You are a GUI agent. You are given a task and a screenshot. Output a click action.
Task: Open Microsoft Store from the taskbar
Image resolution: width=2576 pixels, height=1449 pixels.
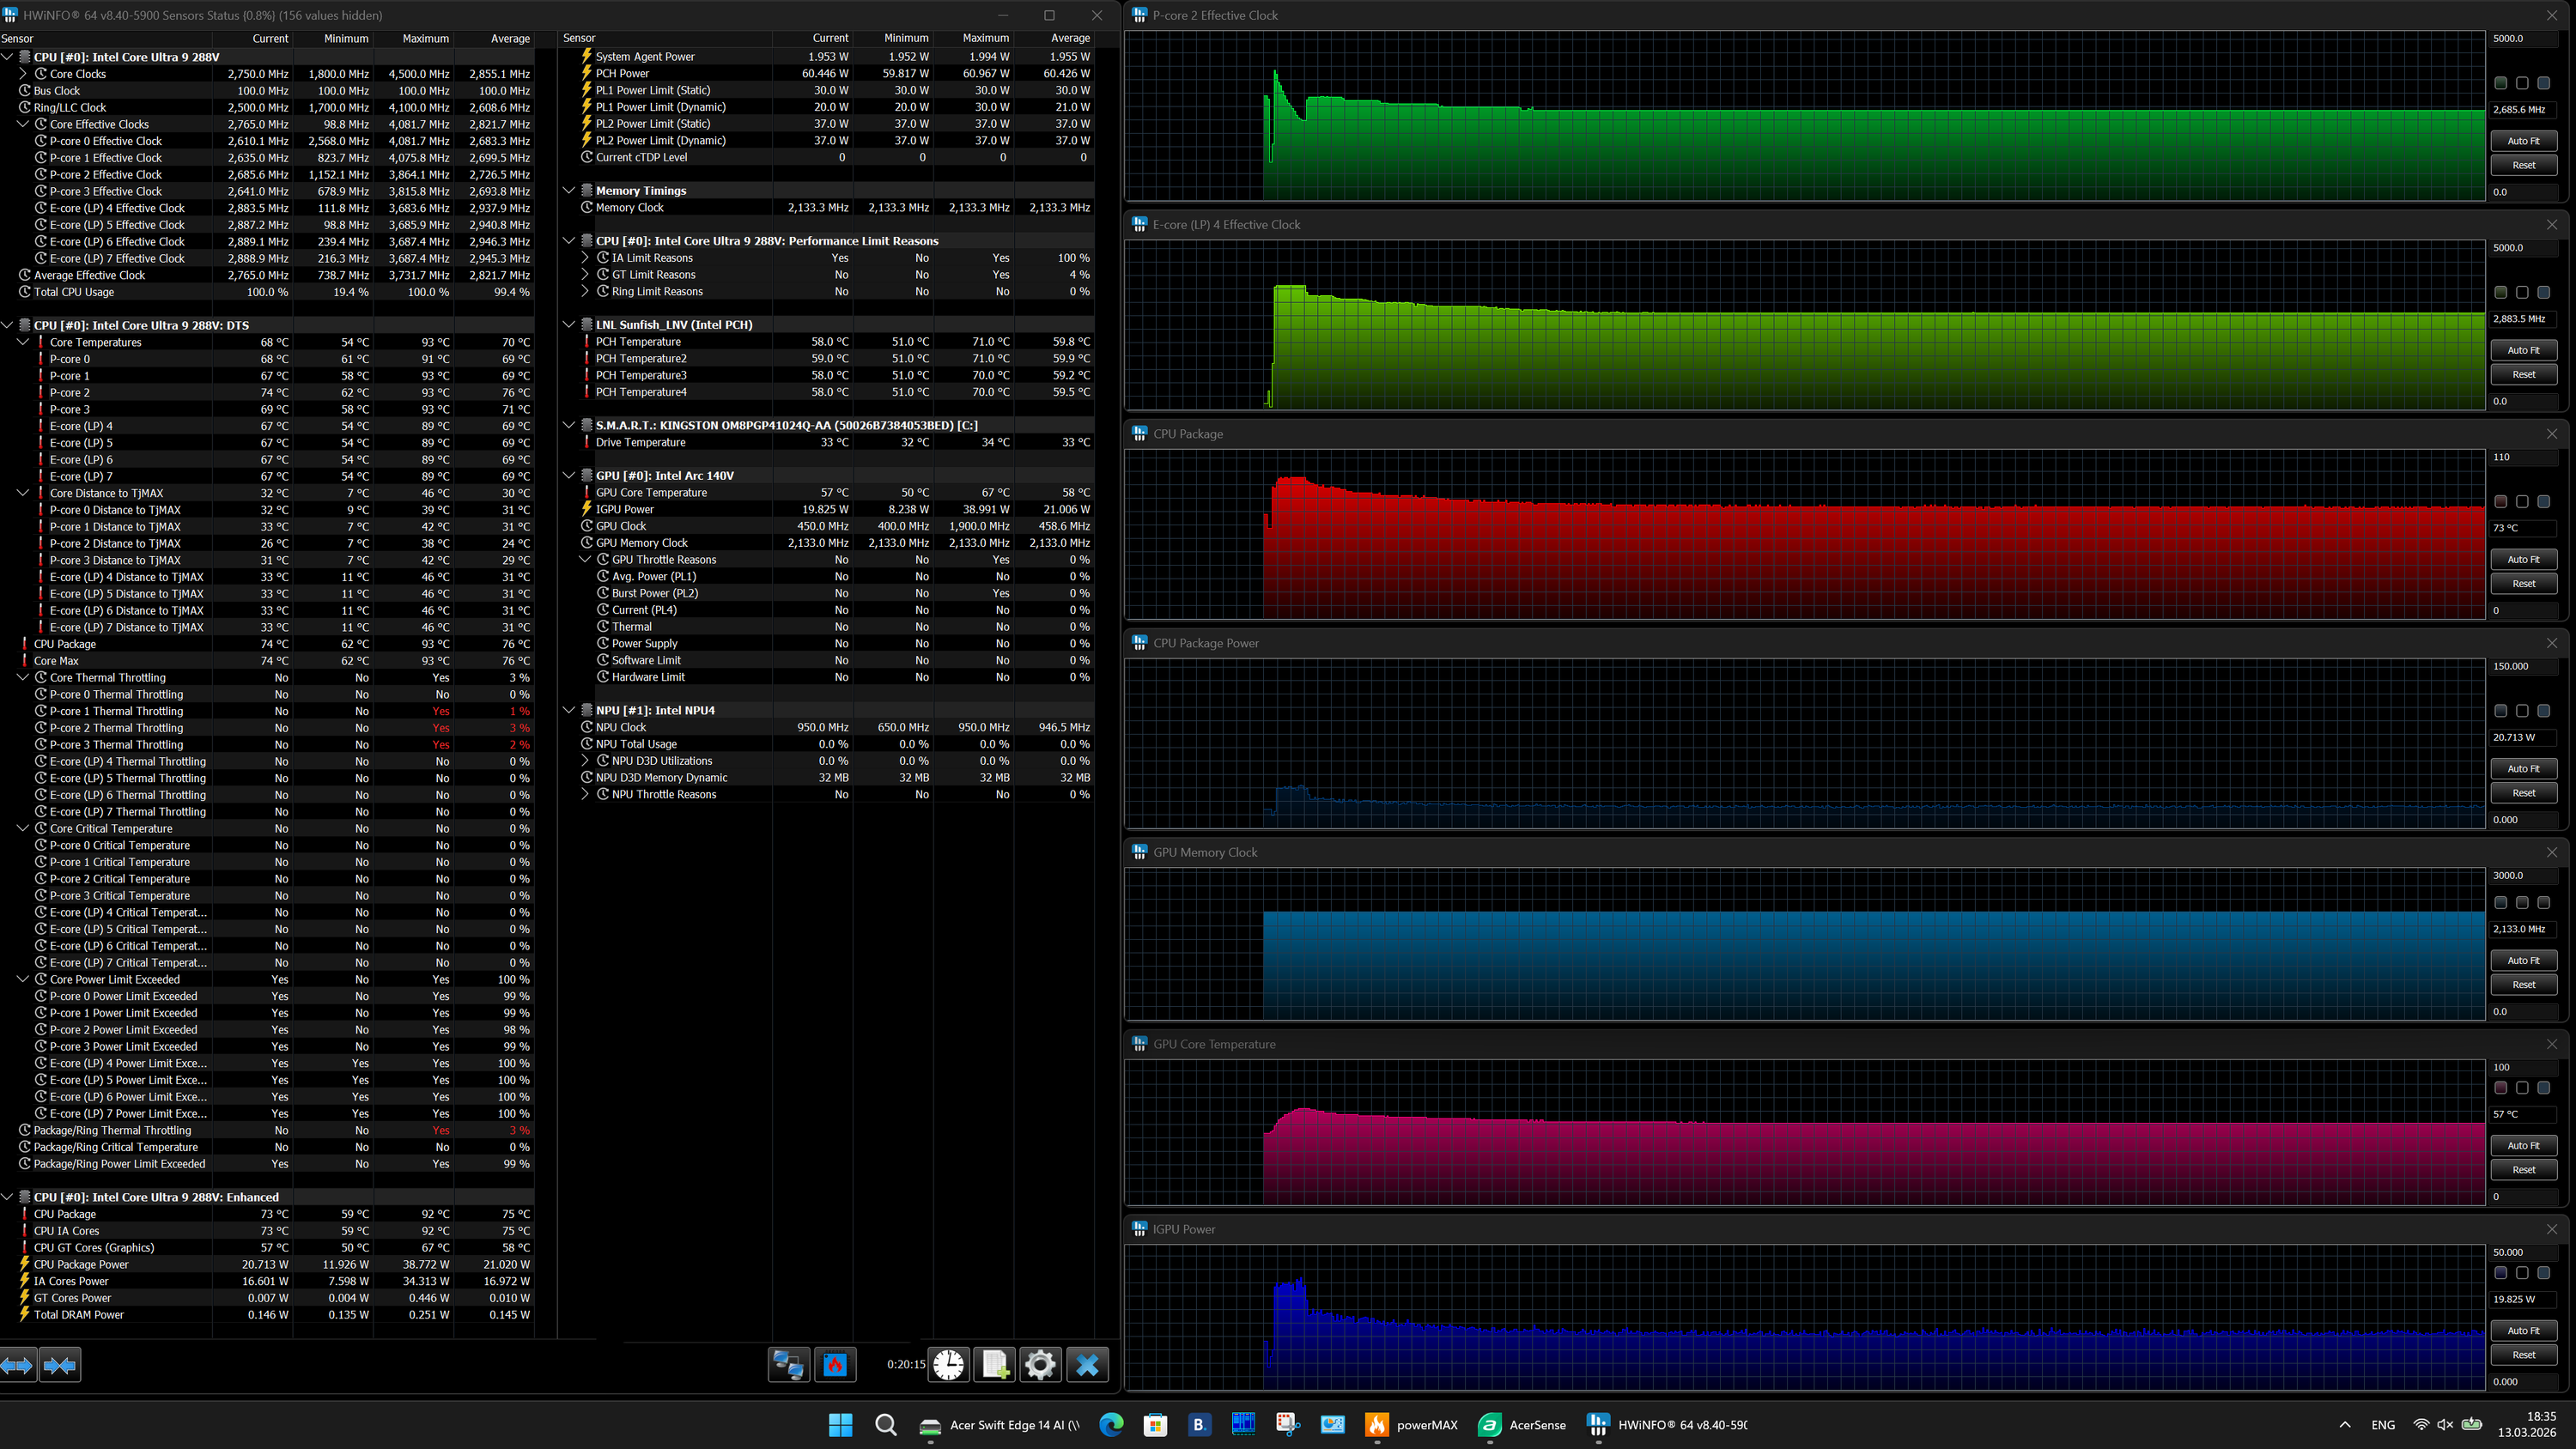1155,1425
